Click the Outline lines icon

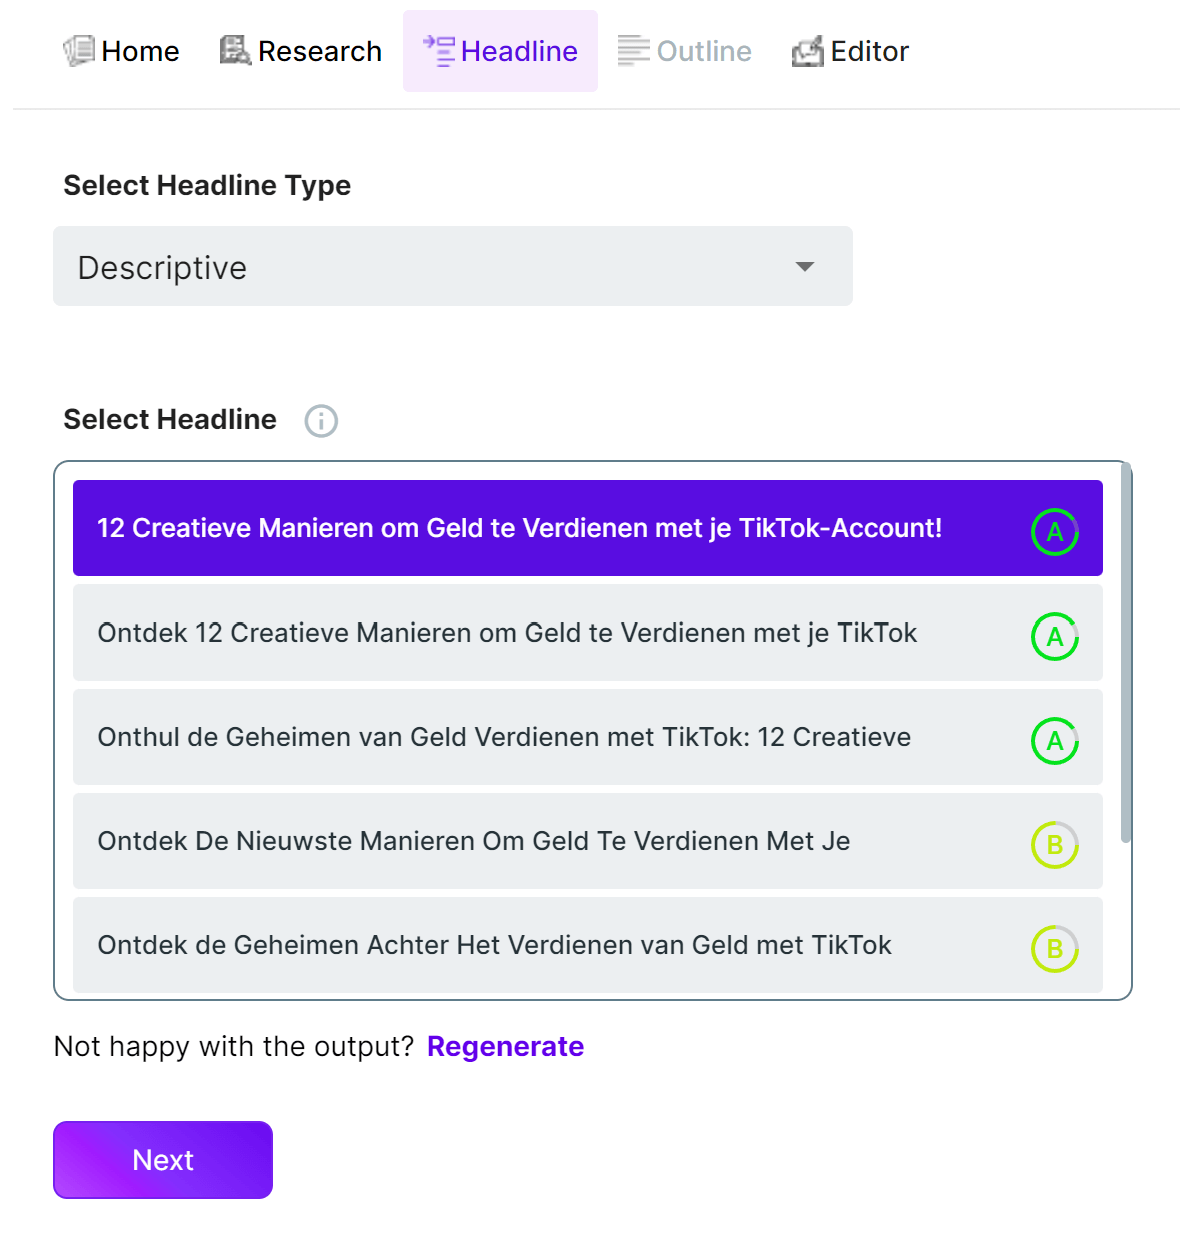633,50
